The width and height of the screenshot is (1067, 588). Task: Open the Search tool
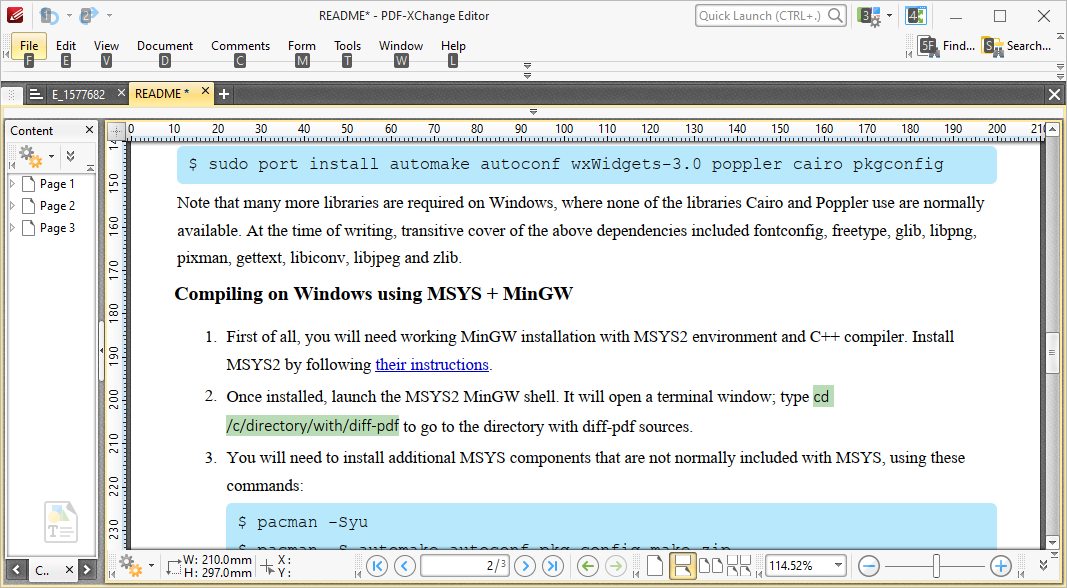1018,45
